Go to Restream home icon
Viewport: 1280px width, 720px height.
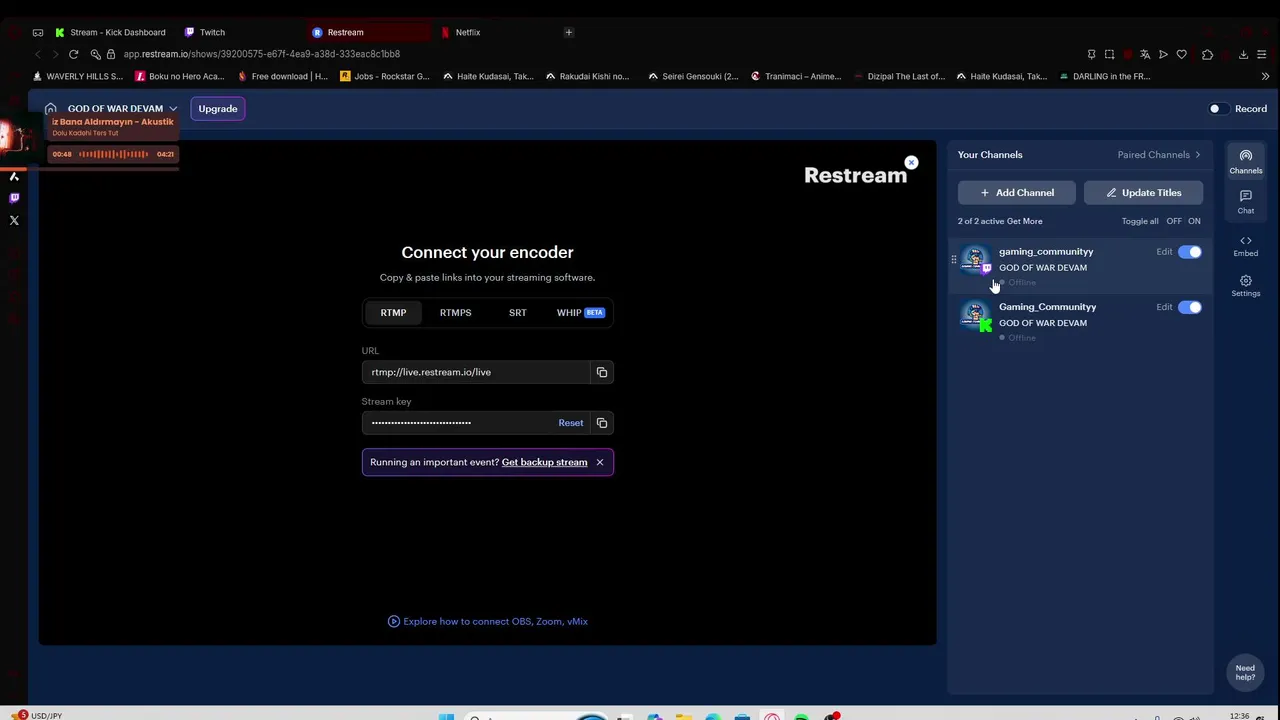(50, 108)
